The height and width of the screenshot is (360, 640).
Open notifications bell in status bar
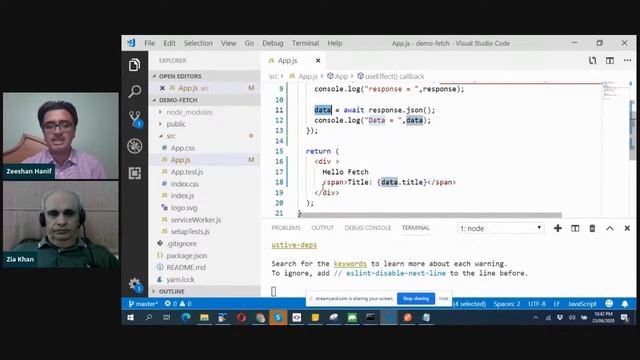(x=625, y=304)
